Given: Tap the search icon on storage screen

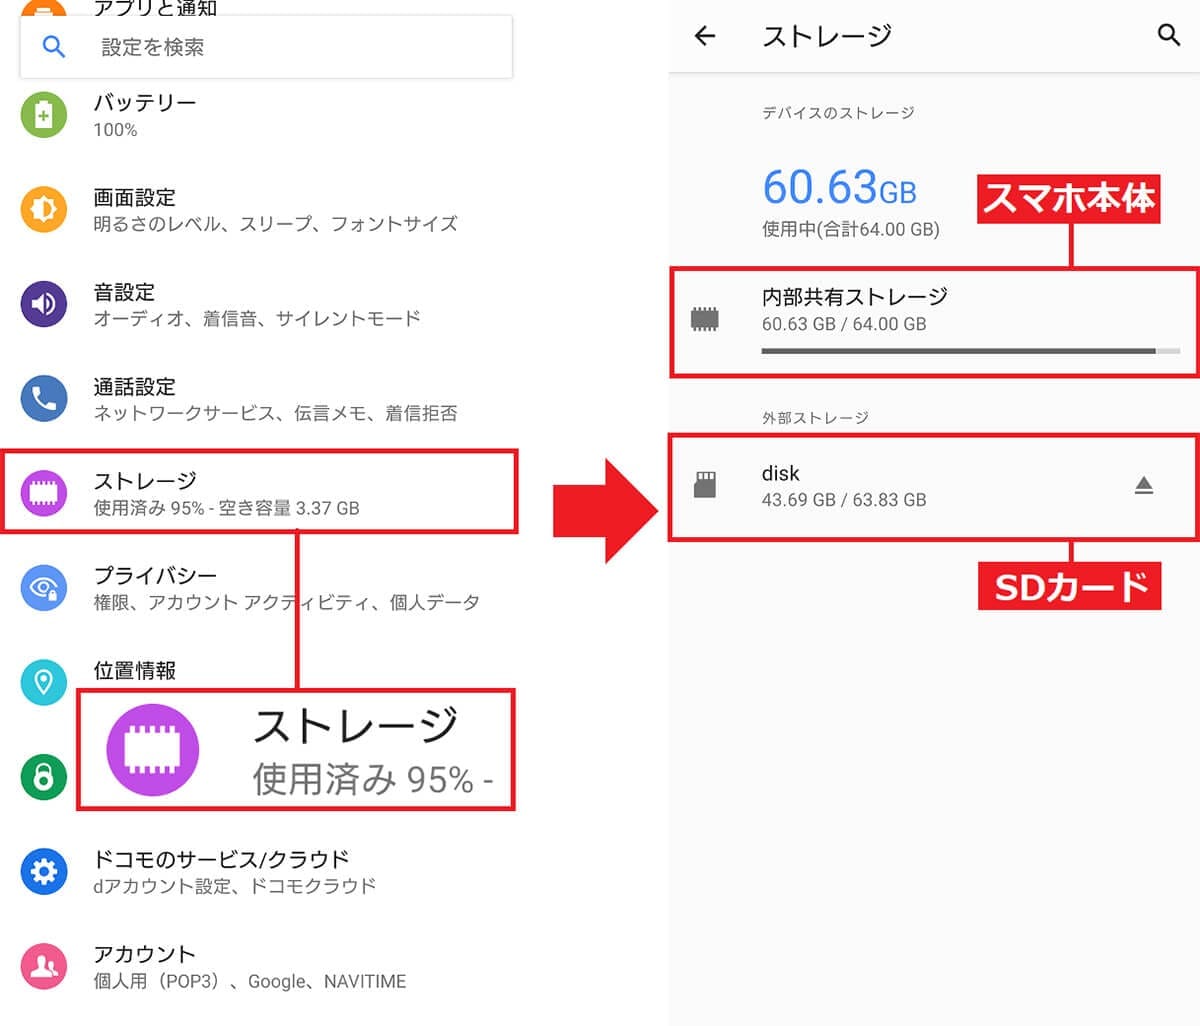Looking at the screenshot, I should coord(1168,36).
